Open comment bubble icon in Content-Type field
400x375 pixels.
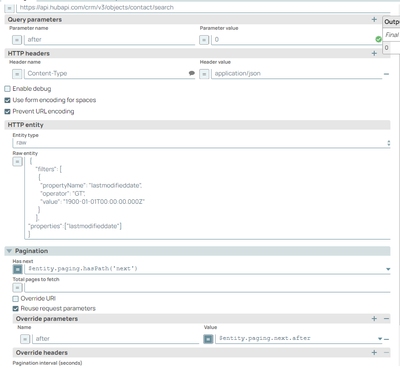(192, 73)
